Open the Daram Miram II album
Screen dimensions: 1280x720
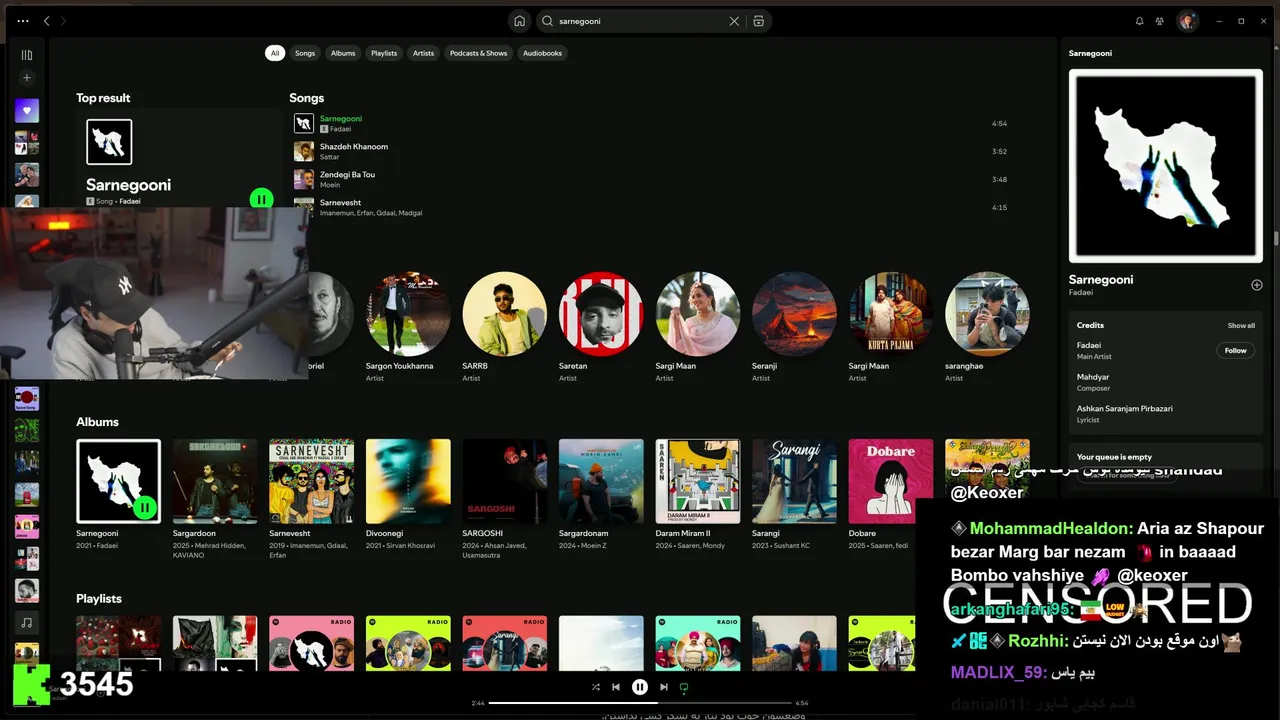tap(698, 481)
